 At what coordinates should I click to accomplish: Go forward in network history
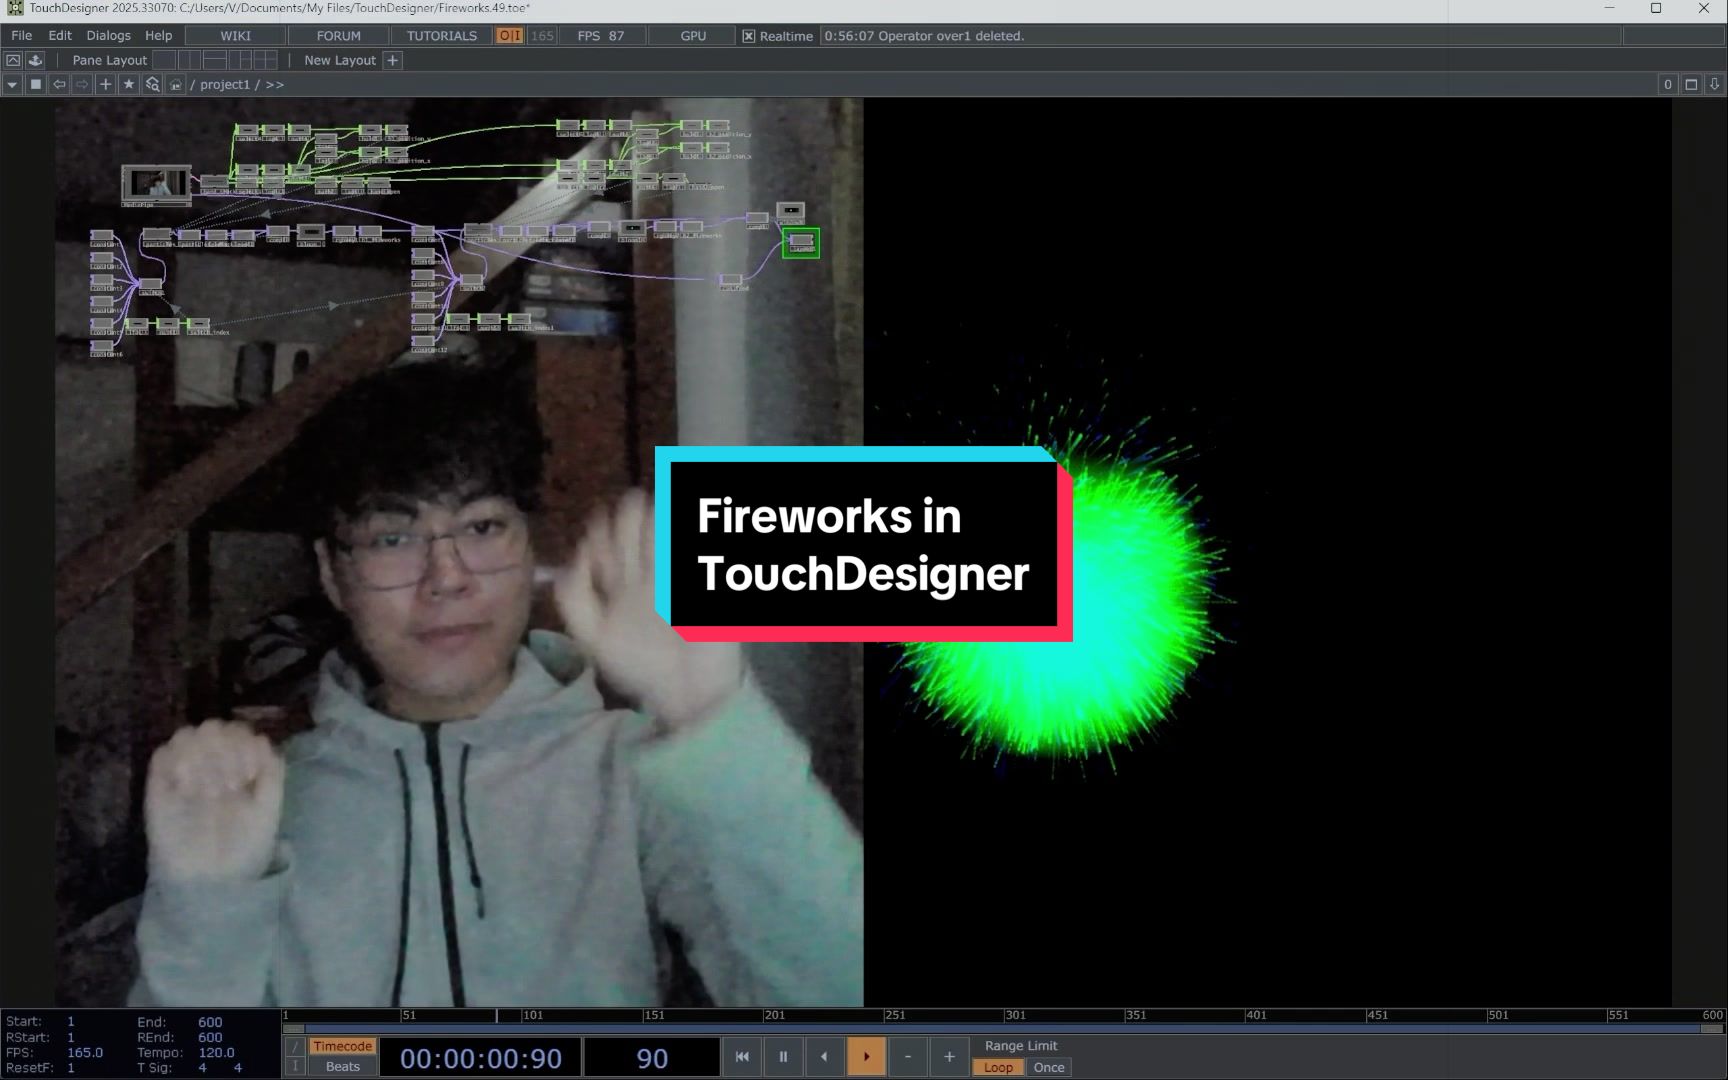[x=82, y=85]
